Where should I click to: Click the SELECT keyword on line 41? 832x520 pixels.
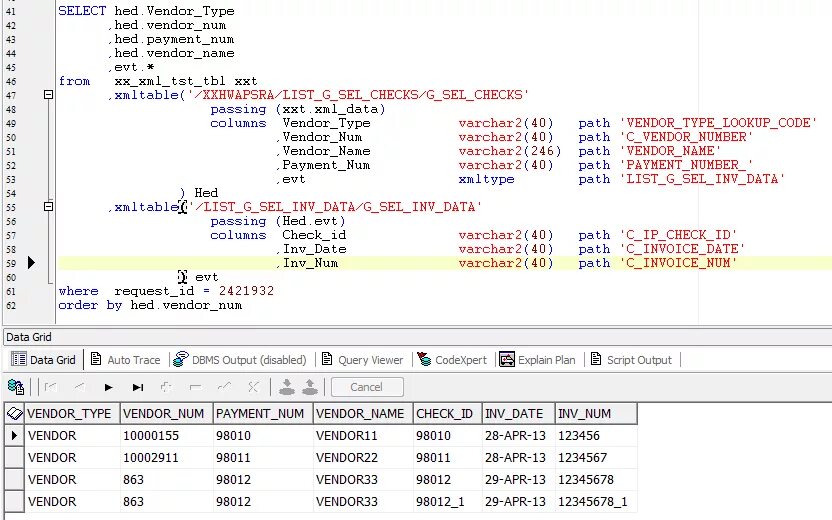click(82, 11)
